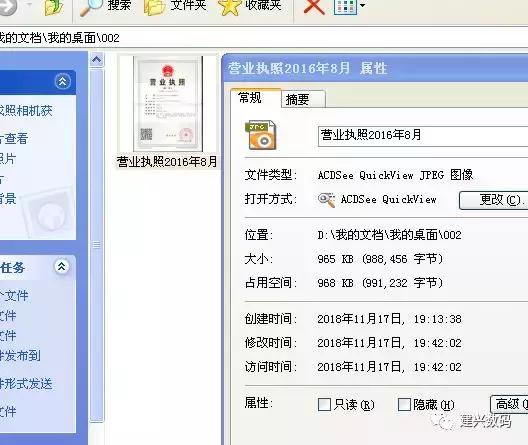Screen dimensions: 528x445
Task: Toggle the 隐藏(H) checkbox
Action: coord(404,404)
